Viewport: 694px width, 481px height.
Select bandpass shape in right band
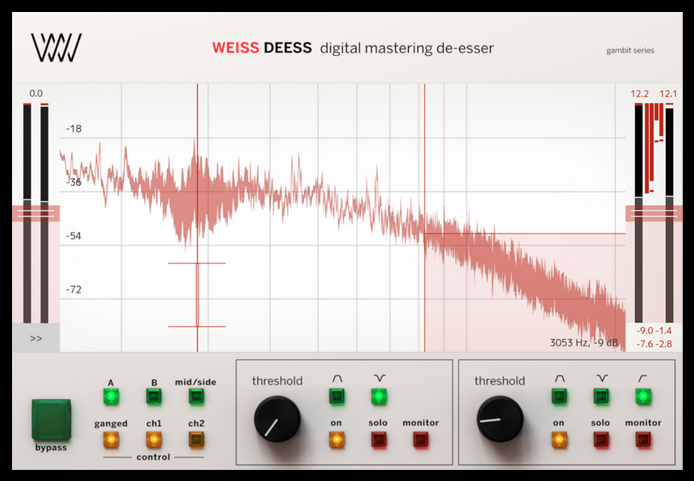click(x=558, y=397)
